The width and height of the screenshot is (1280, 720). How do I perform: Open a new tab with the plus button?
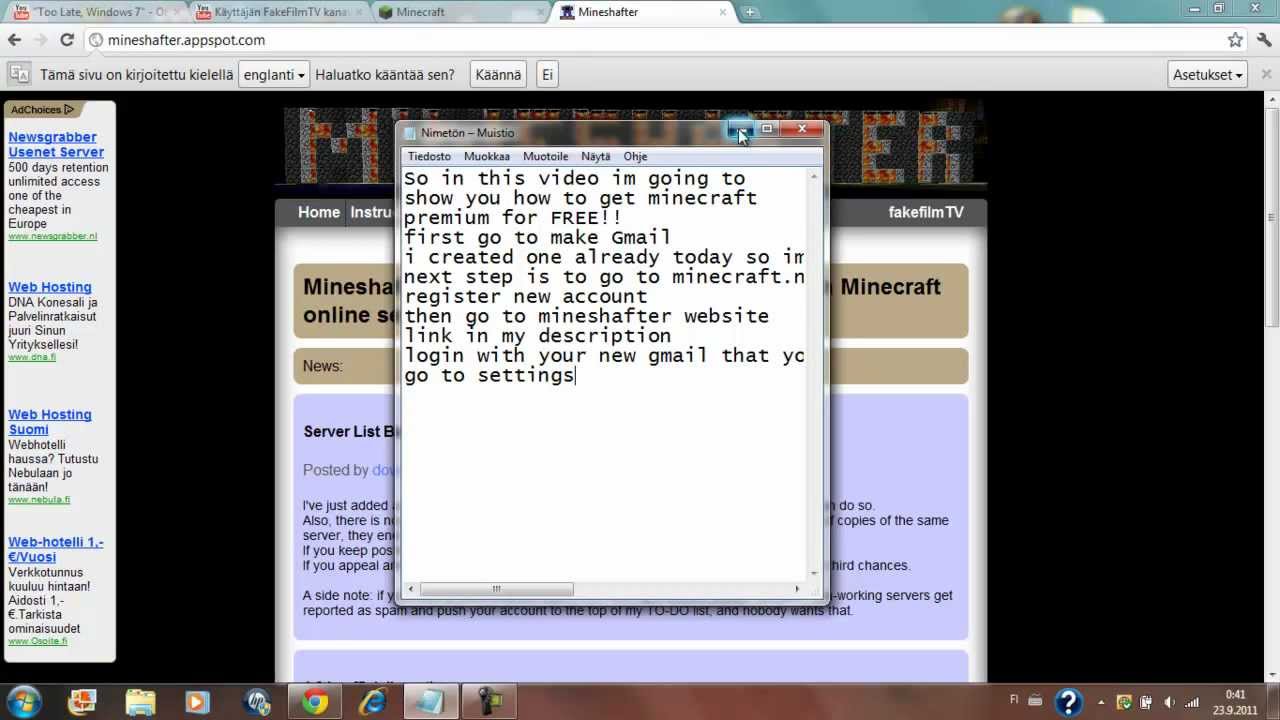point(750,12)
